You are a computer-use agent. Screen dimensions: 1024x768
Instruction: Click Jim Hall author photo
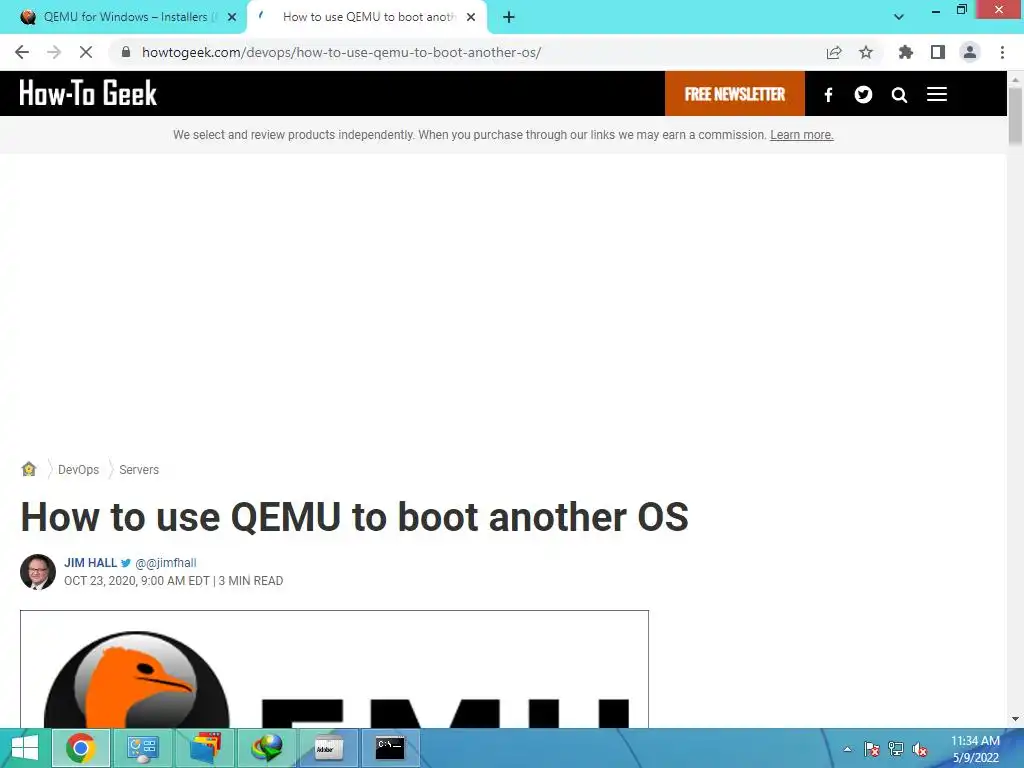(x=38, y=572)
